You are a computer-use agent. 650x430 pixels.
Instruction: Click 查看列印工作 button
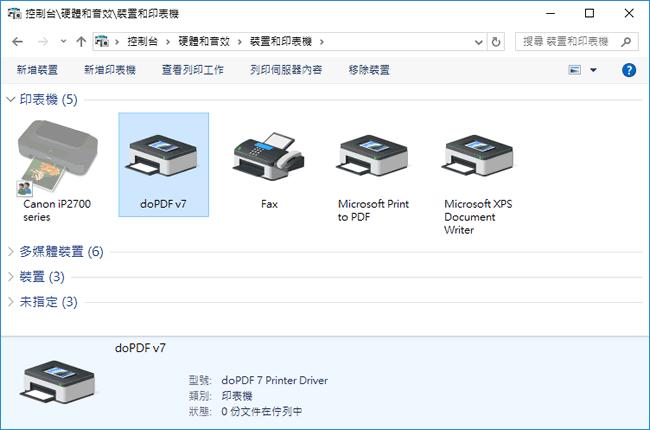coord(192,70)
